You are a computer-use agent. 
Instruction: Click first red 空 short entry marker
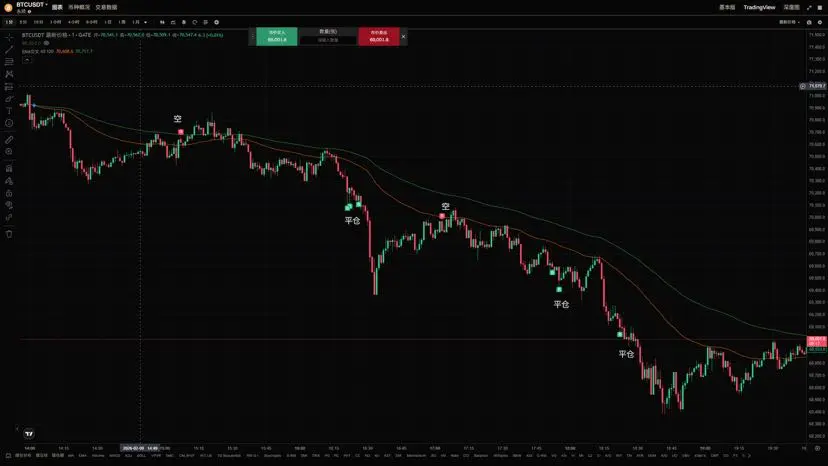pos(181,132)
